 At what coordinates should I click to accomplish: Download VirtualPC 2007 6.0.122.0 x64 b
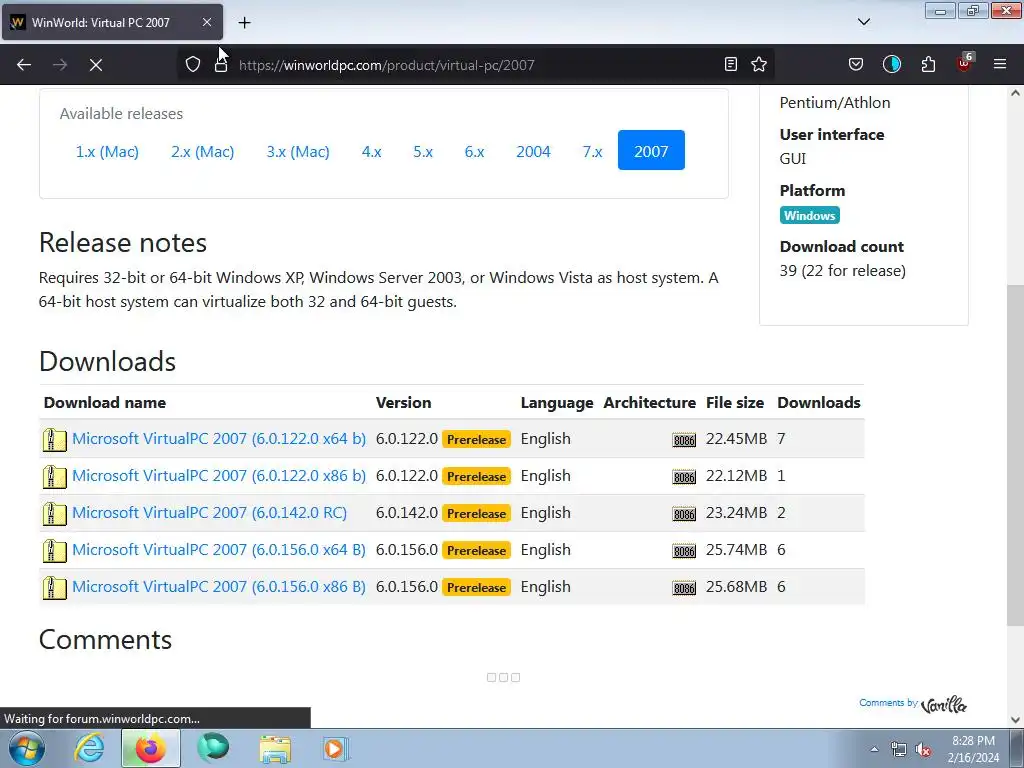[x=219, y=439]
